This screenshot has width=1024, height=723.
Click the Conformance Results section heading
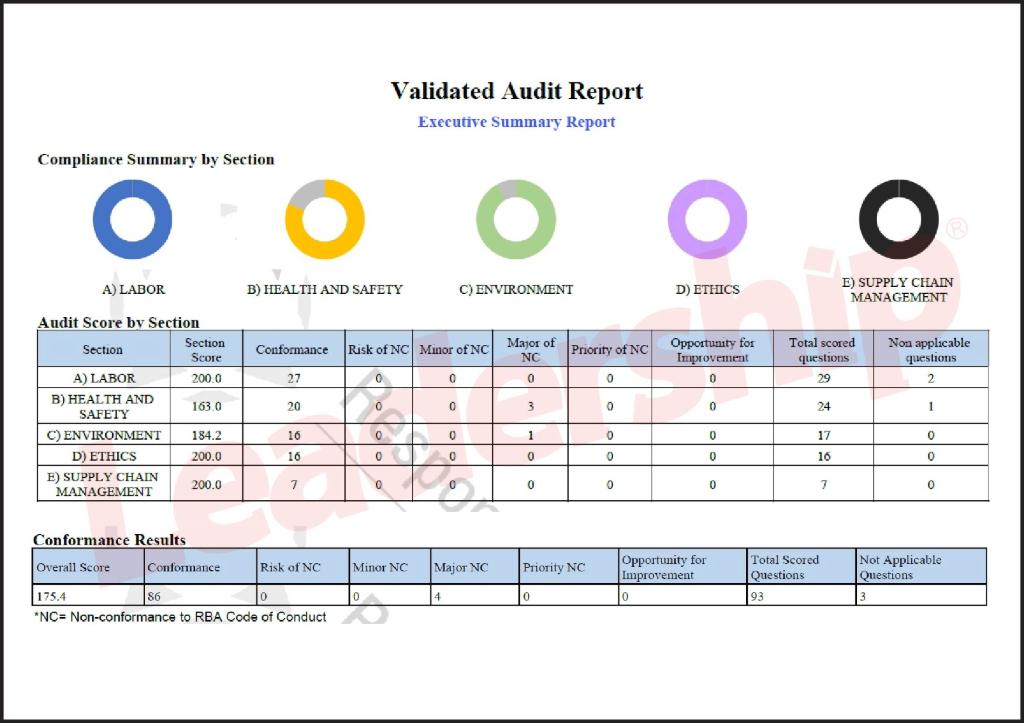tap(109, 540)
